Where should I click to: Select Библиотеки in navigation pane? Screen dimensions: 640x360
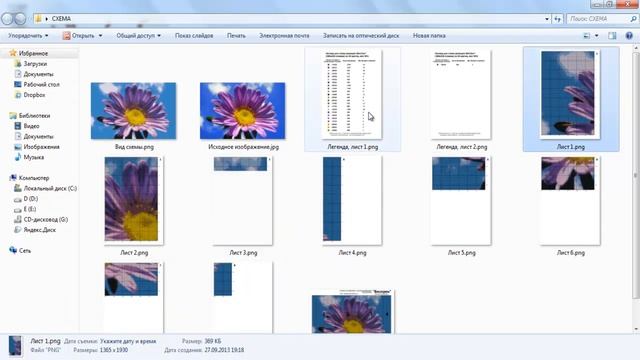[x=34, y=116]
